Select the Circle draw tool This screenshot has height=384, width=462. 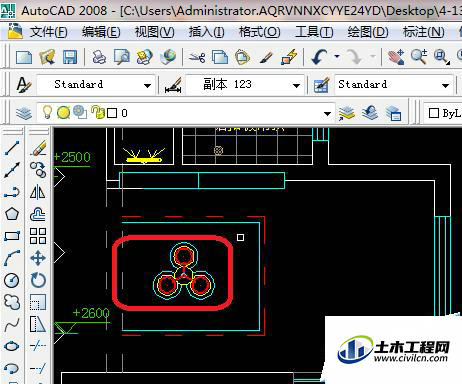point(12,280)
